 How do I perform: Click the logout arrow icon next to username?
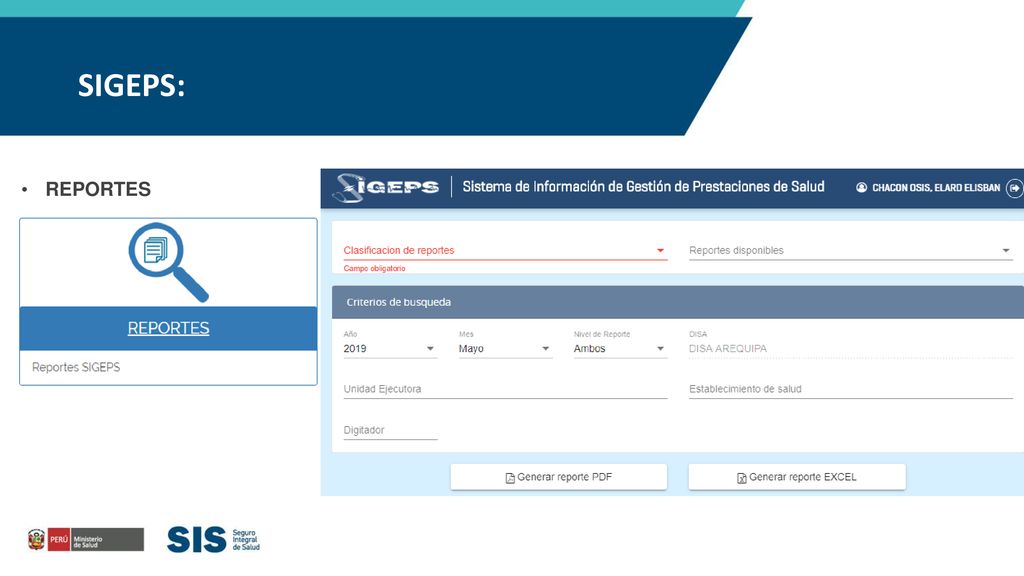pyautogui.click(x=1014, y=188)
